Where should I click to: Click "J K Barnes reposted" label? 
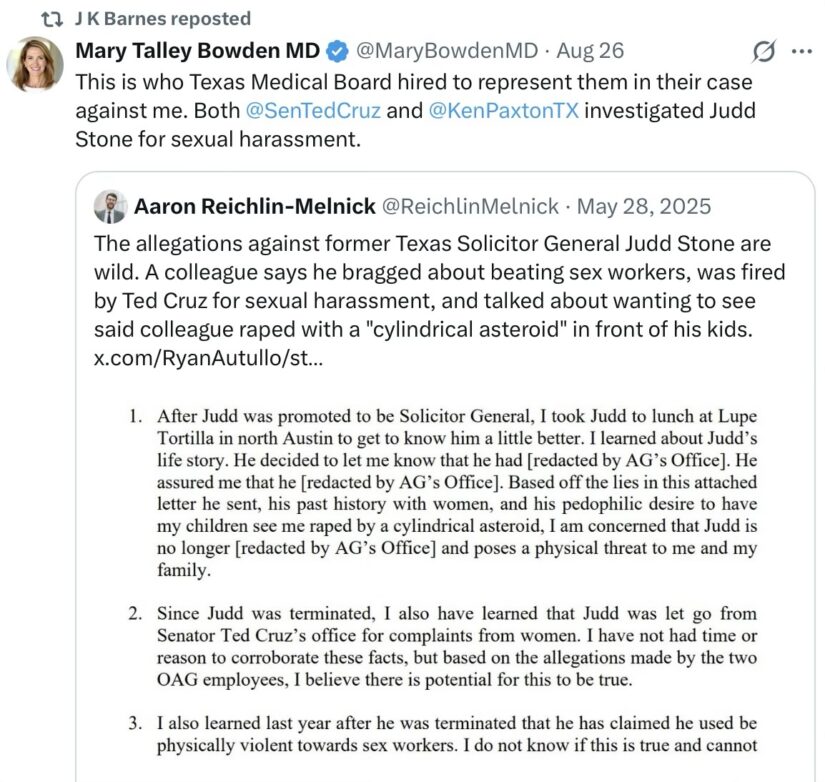(x=163, y=19)
